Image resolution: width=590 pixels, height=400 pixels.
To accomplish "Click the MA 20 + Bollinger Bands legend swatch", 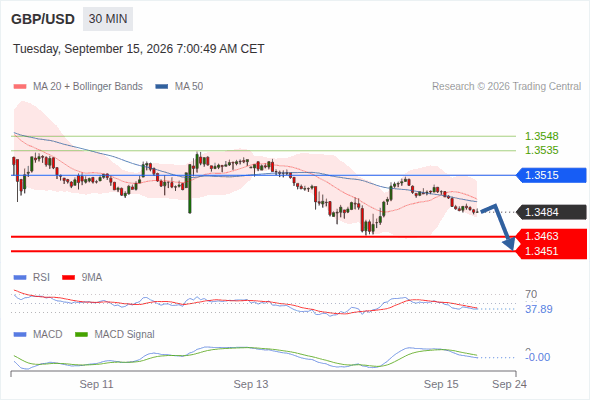I will pyautogui.click(x=20, y=87).
